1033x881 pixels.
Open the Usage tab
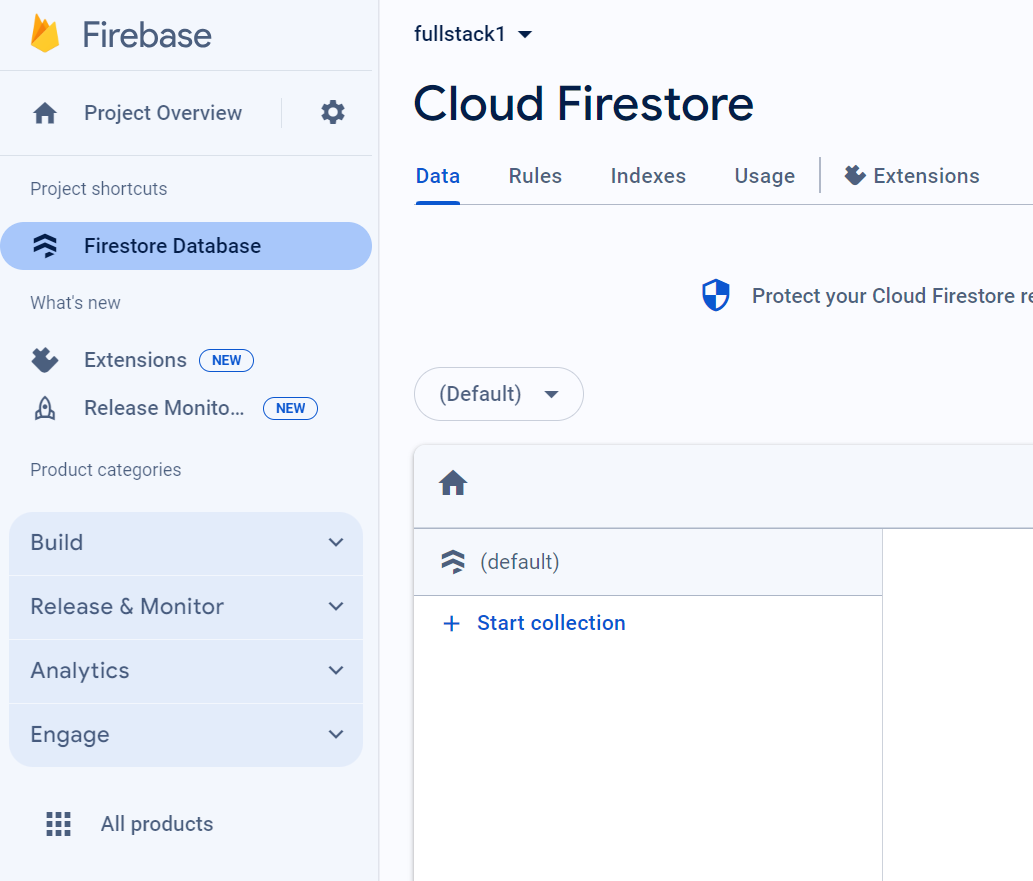pos(763,175)
